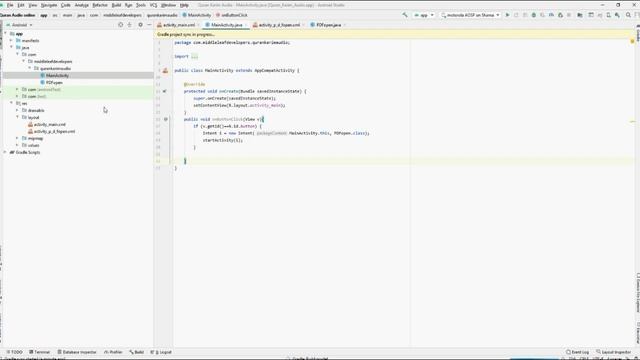The height and width of the screenshot is (360, 640).
Task: Open the TODO tool window
Action: point(14,352)
